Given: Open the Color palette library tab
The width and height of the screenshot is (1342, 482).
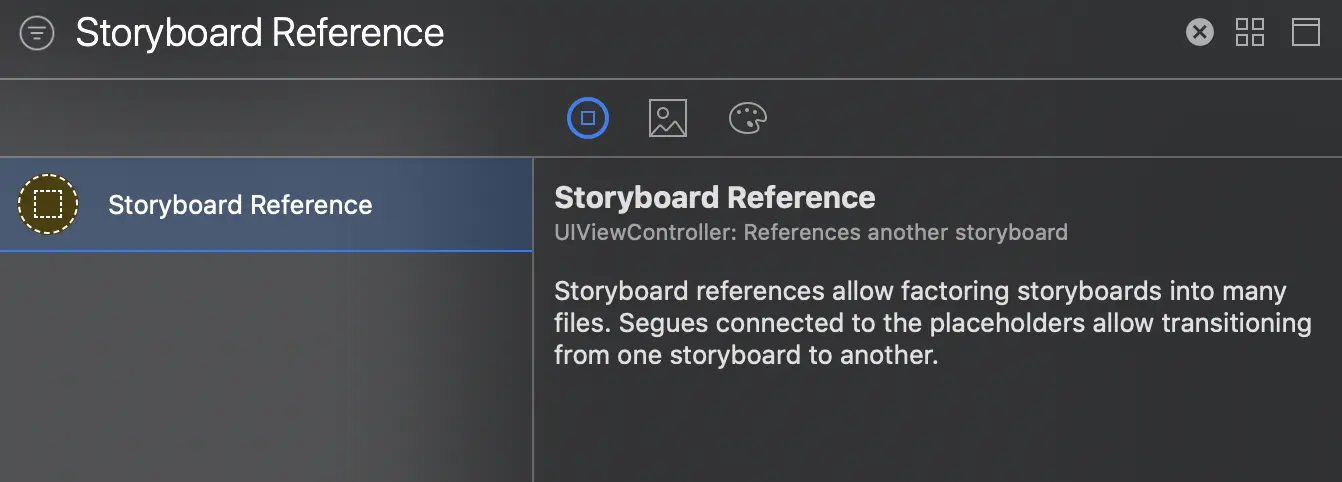Looking at the screenshot, I should pos(747,118).
